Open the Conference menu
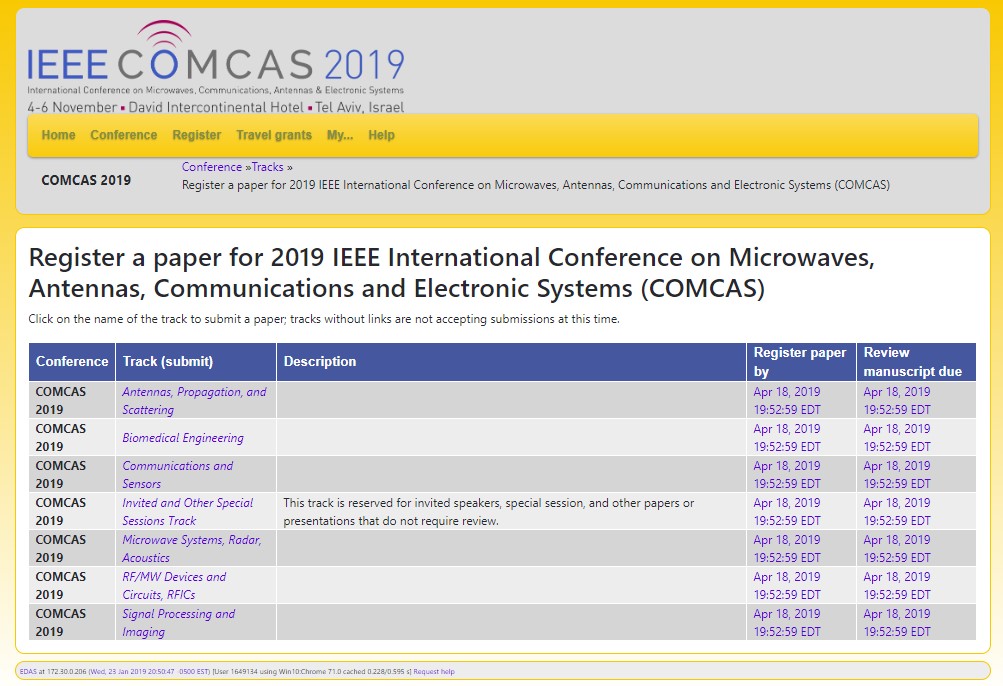 123,135
